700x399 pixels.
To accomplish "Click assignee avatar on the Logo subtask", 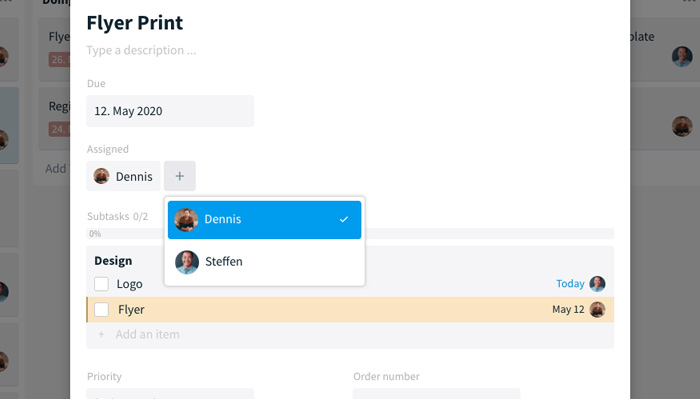I will click(597, 284).
